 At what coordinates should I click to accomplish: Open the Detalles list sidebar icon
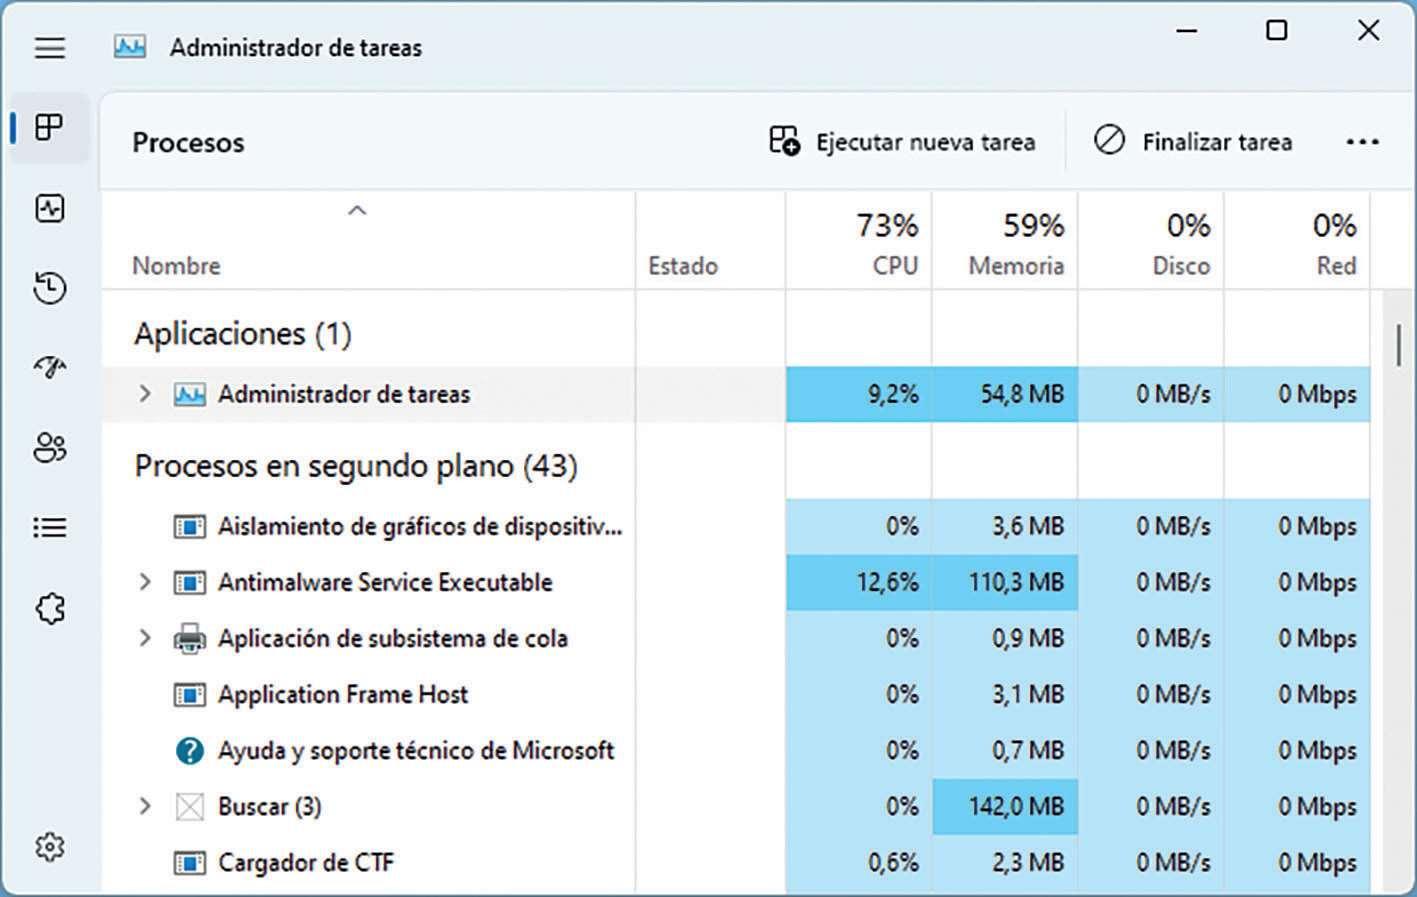click(x=50, y=527)
